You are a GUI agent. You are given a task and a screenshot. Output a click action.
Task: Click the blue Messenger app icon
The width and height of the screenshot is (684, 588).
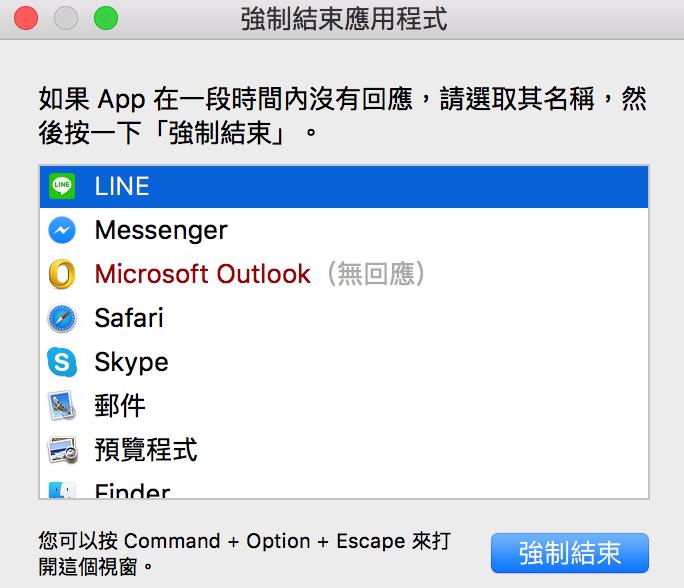tap(62, 230)
